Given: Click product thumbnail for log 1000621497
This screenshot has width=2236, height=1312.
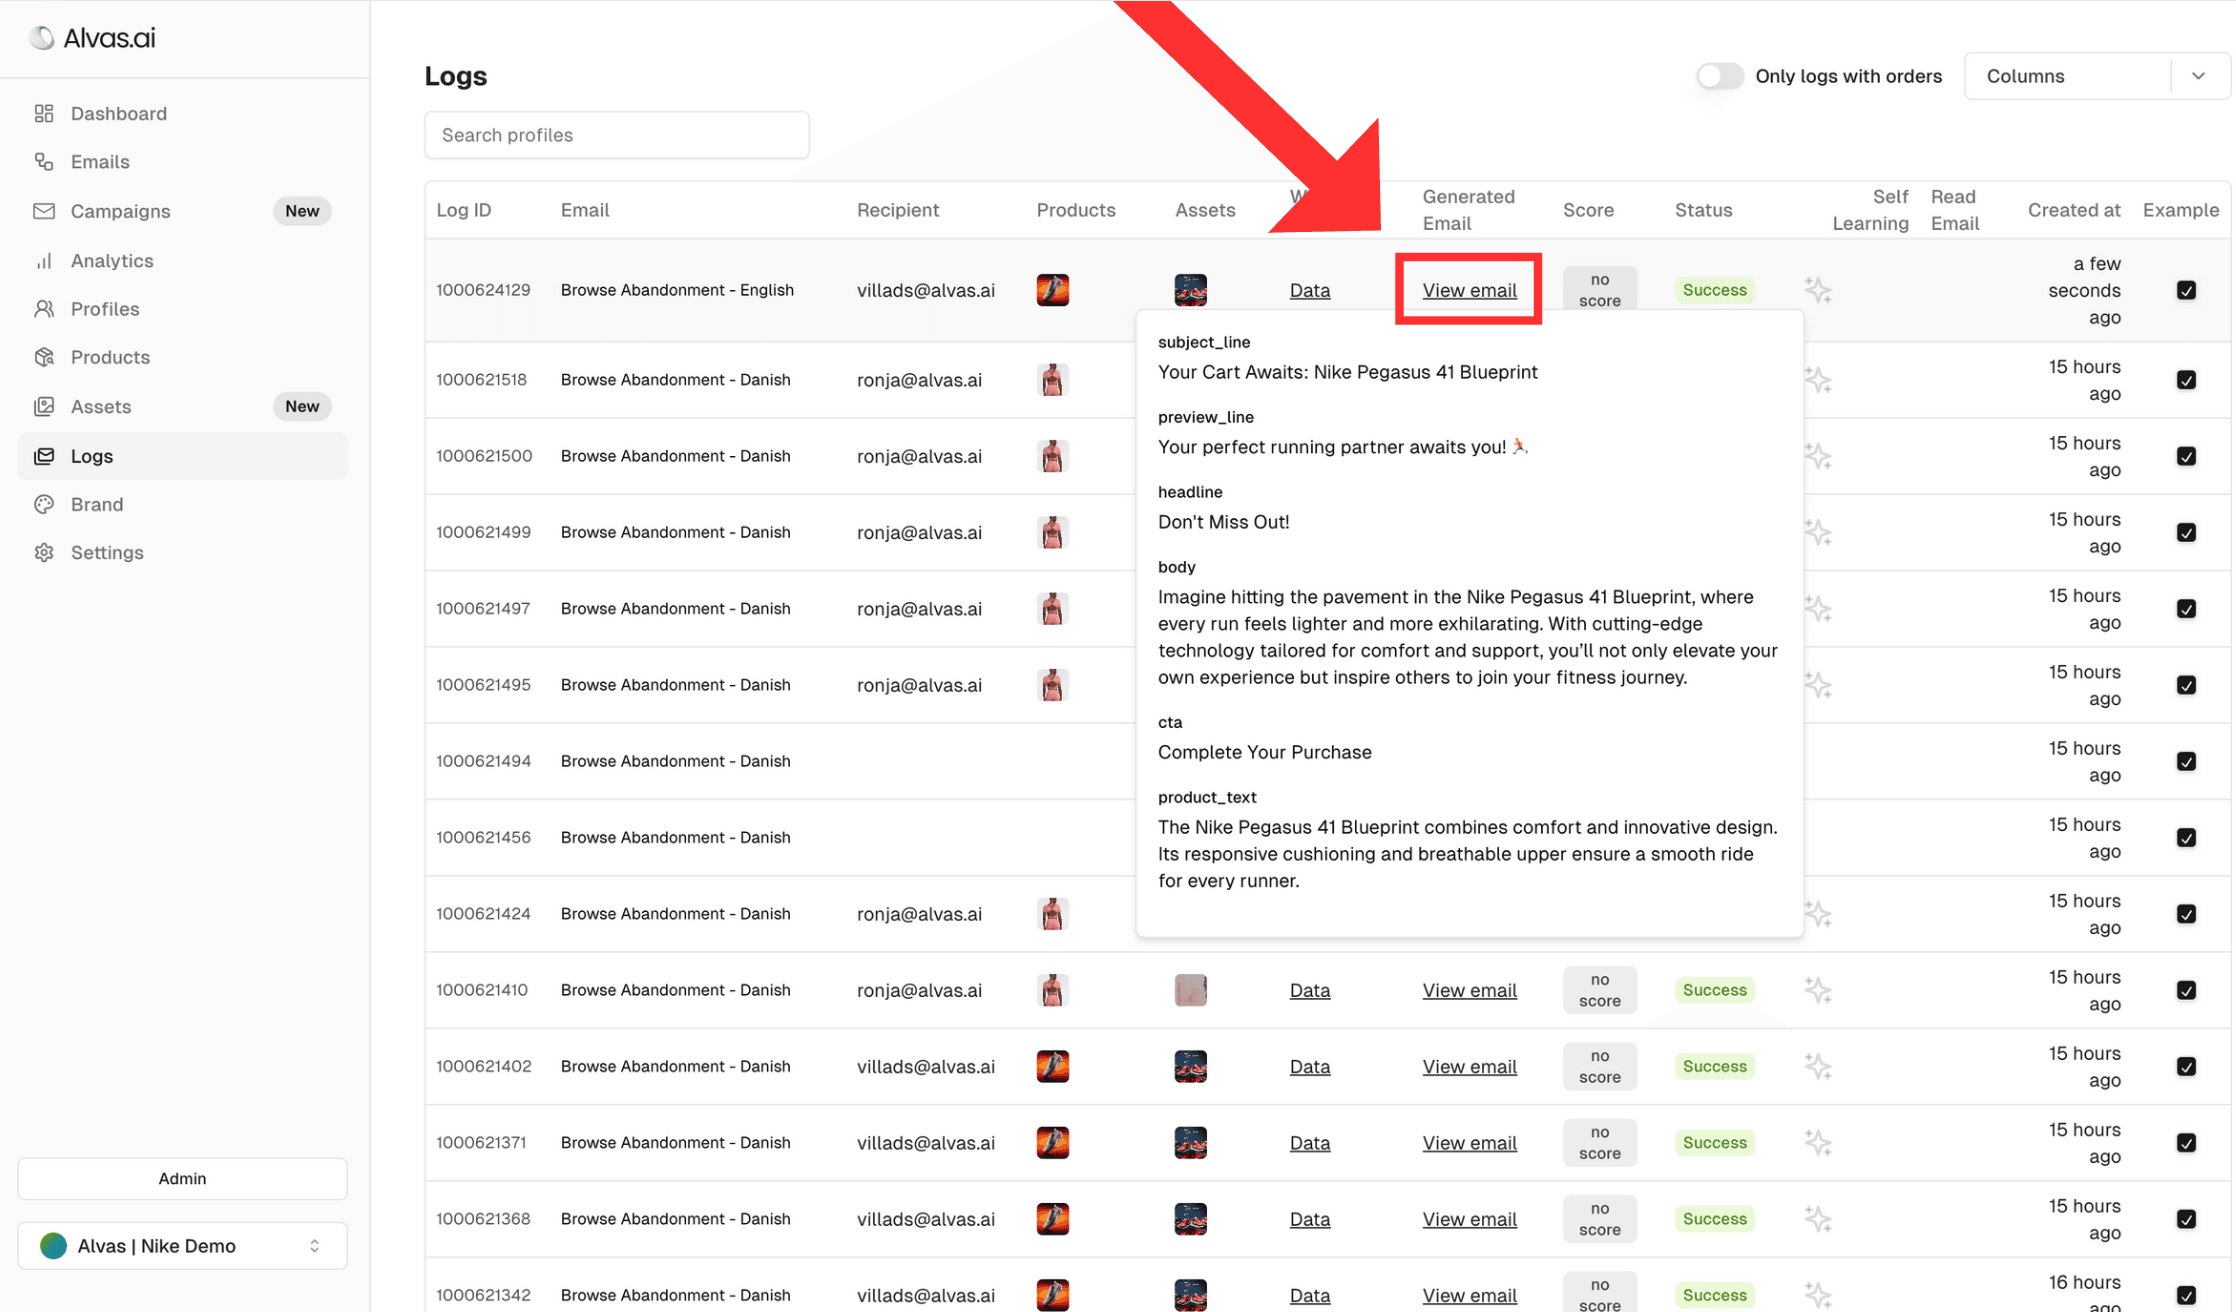Looking at the screenshot, I should click(x=1052, y=609).
